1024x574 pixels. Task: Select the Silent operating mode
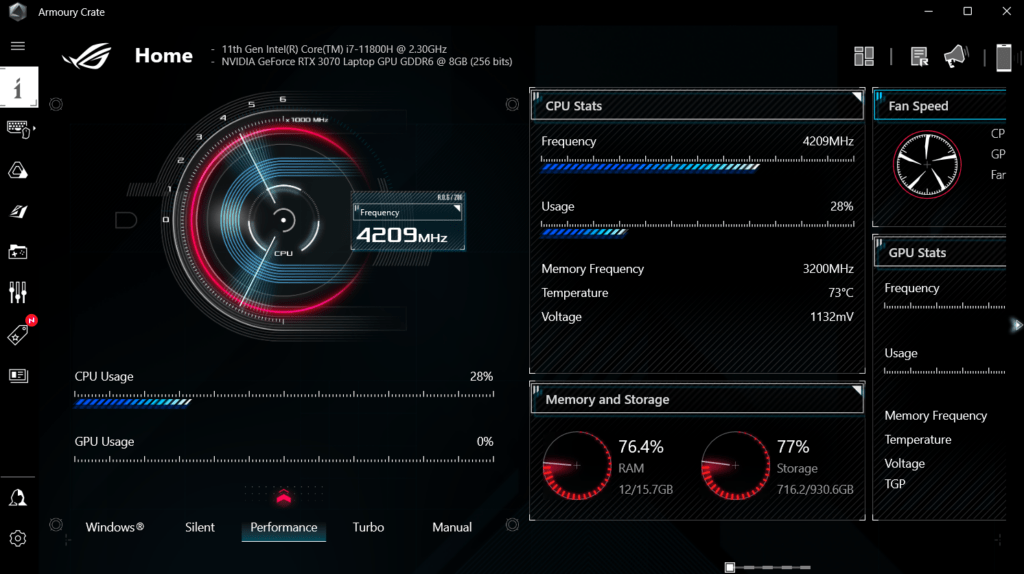tap(200, 527)
